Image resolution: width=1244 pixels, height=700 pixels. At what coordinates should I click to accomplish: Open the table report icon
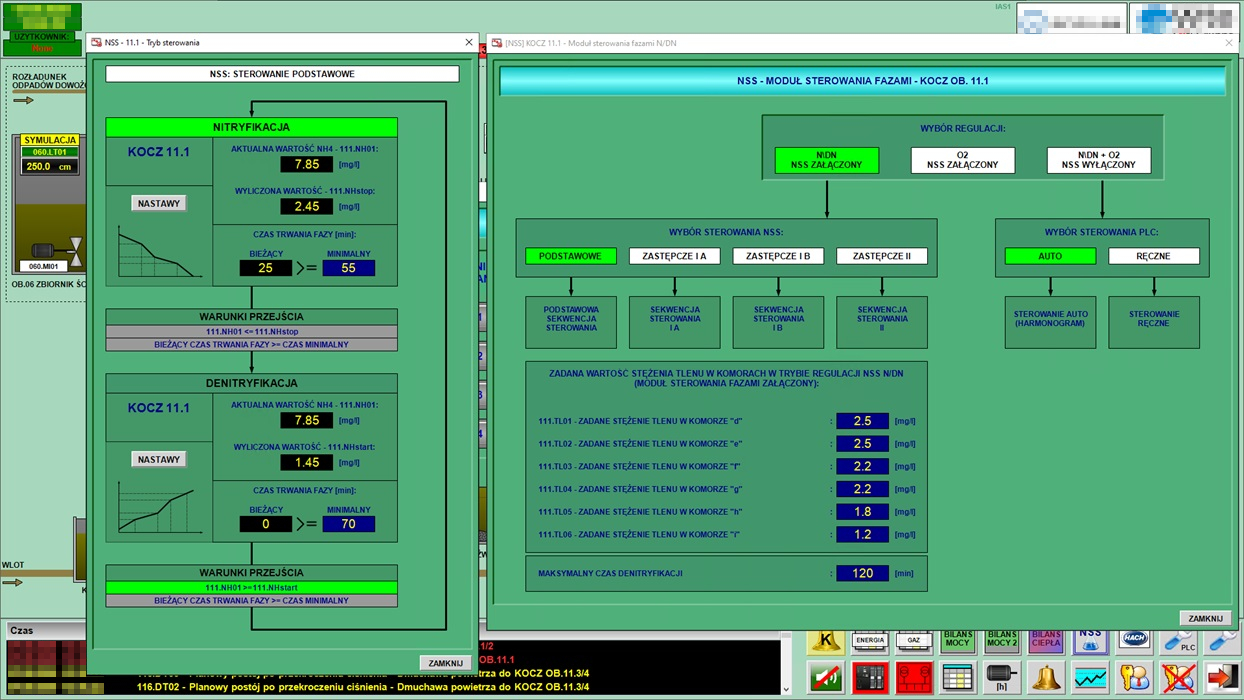pos(957,677)
